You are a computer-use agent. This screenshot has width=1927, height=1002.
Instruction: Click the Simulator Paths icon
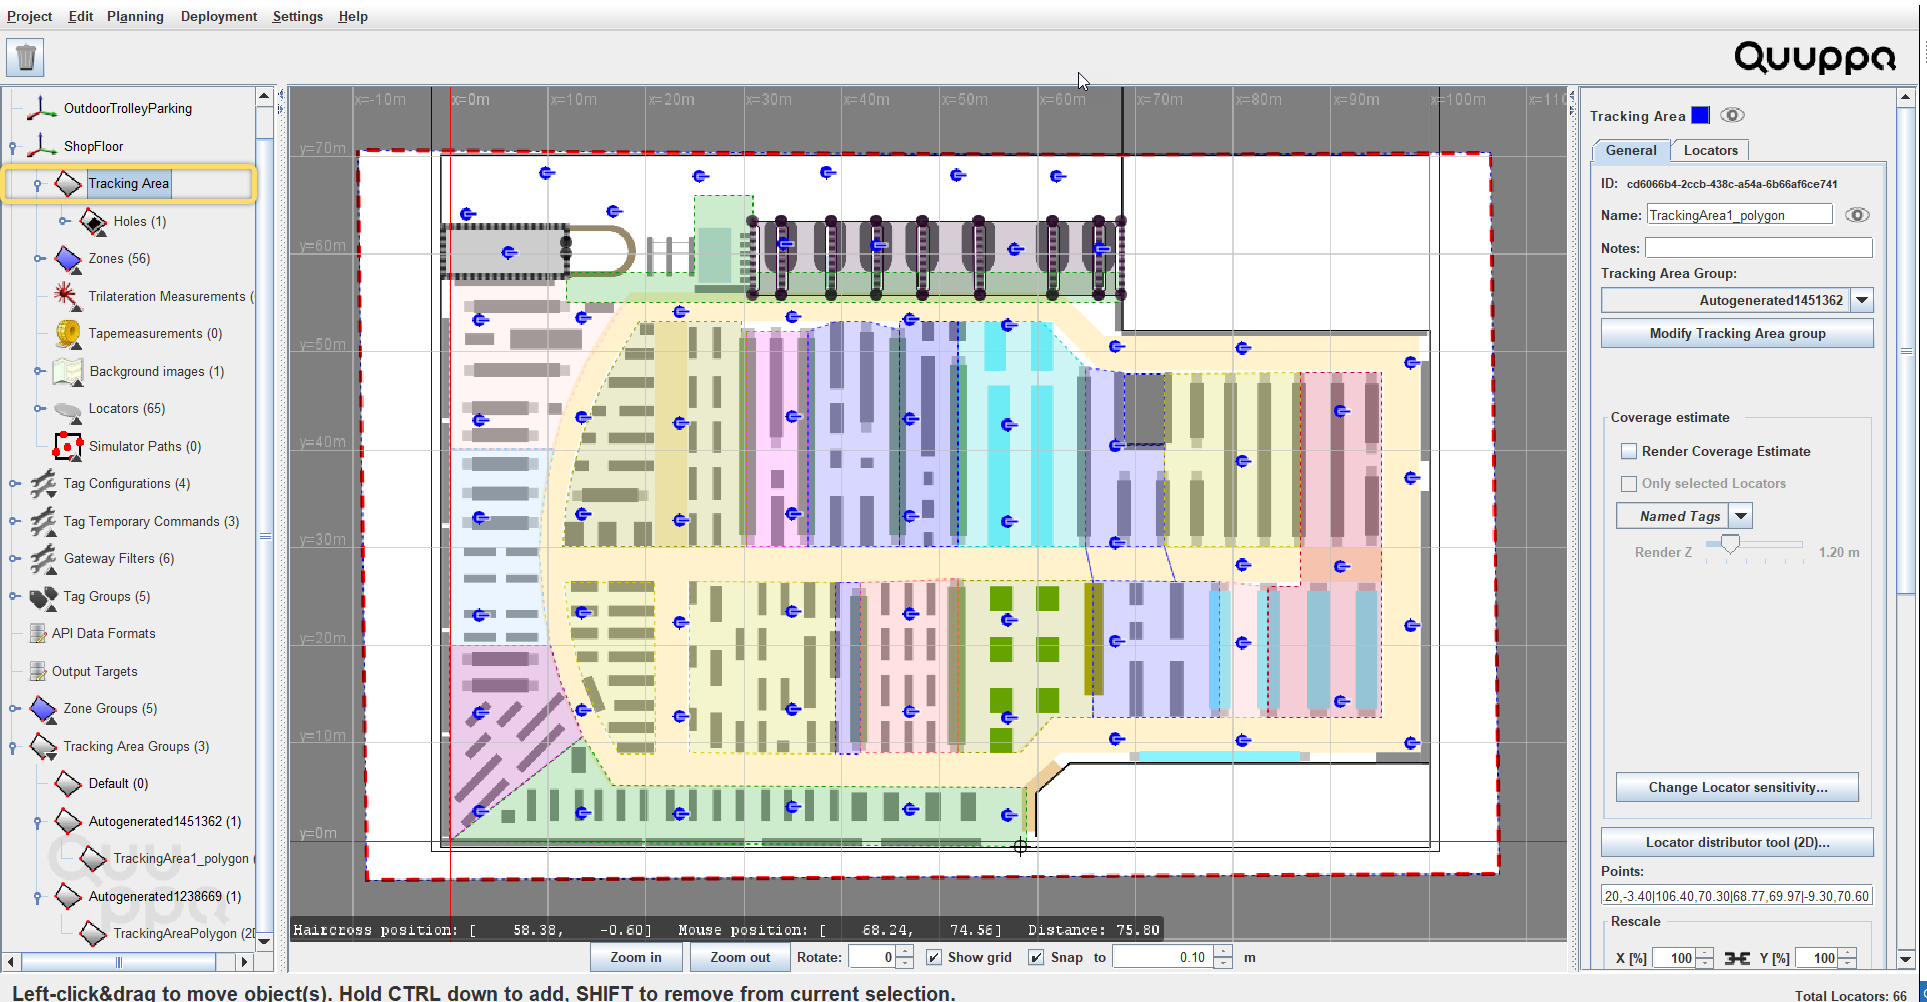tap(67, 446)
